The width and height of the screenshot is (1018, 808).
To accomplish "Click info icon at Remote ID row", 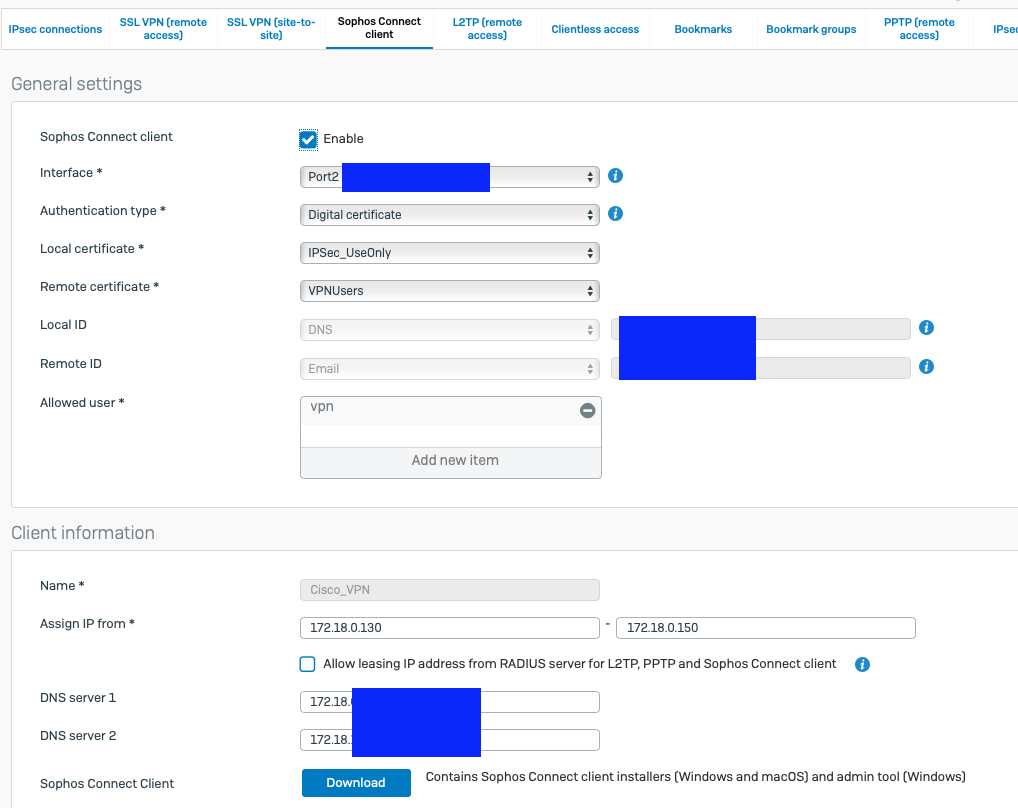I will [x=926, y=367].
